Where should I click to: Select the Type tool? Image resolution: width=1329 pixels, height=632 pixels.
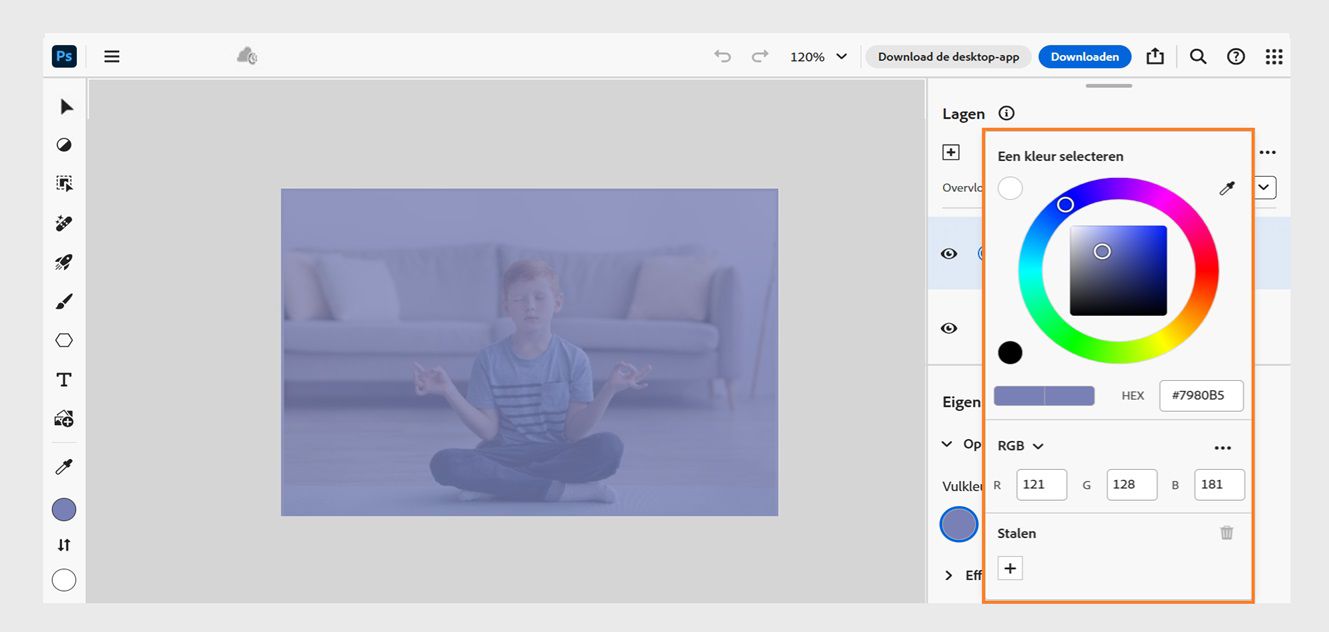coord(64,380)
